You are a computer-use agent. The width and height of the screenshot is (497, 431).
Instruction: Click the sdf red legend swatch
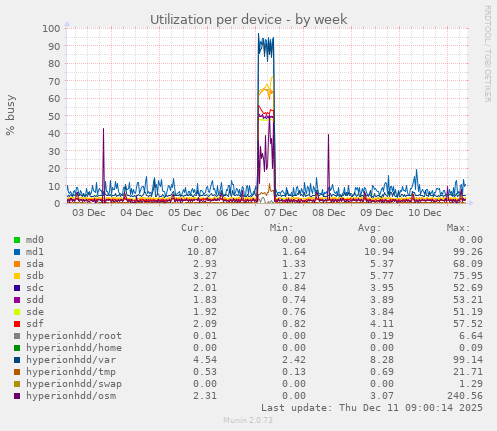pos(17,324)
